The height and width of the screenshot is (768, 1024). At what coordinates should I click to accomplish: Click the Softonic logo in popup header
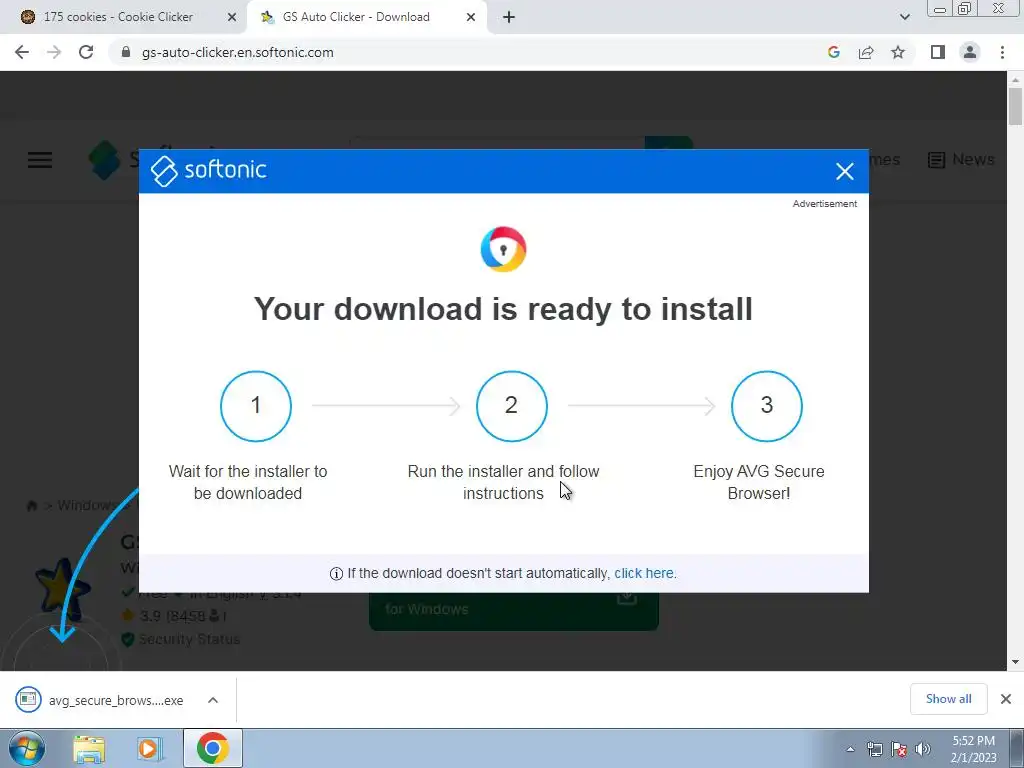pyautogui.click(x=208, y=170)
